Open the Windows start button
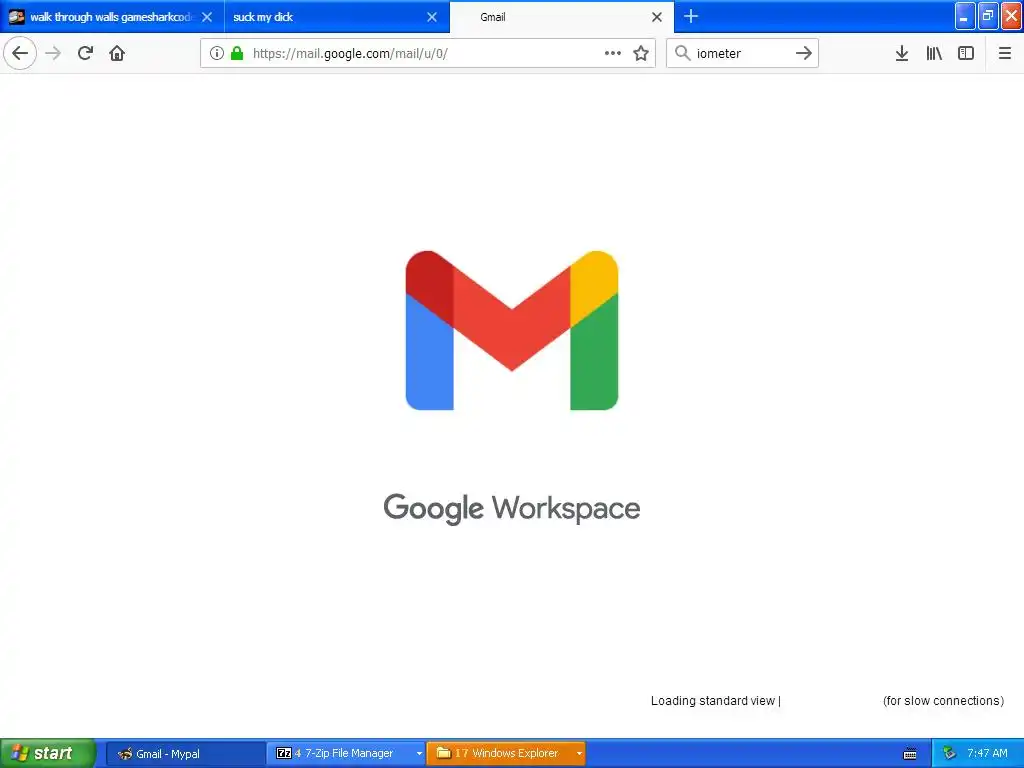The image size is (1024, 768). [48, 754]
